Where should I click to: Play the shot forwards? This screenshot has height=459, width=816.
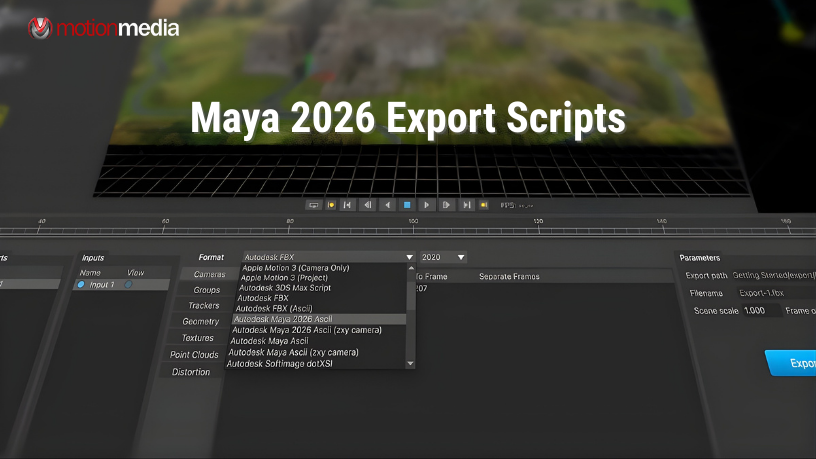point(426,205)
